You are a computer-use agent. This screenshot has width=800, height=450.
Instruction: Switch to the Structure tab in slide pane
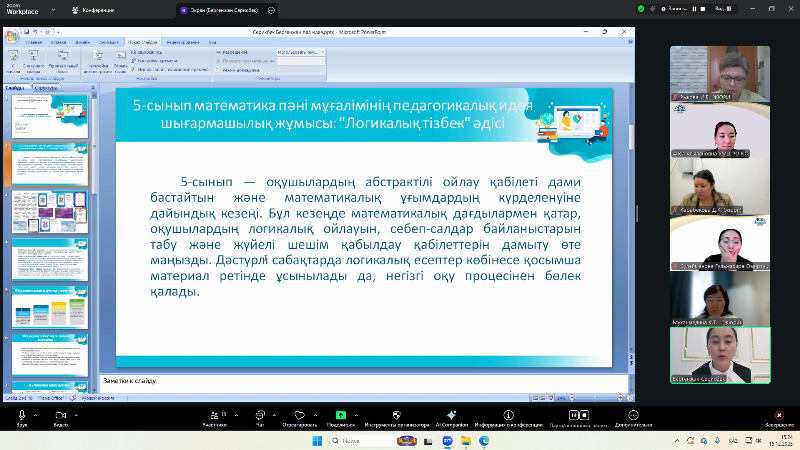pos(47,88)
